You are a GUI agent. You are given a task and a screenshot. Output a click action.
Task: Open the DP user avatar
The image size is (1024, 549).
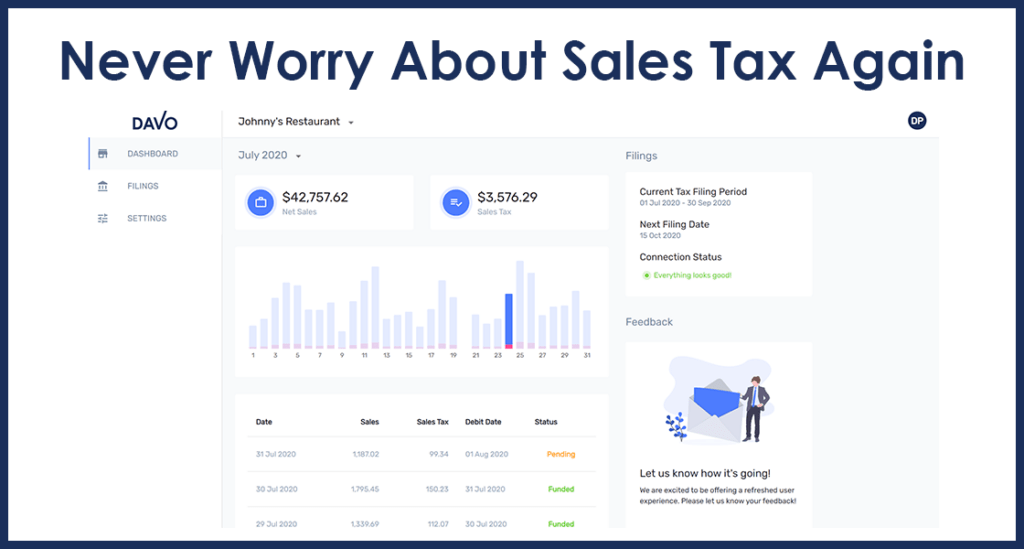[916, 121]
